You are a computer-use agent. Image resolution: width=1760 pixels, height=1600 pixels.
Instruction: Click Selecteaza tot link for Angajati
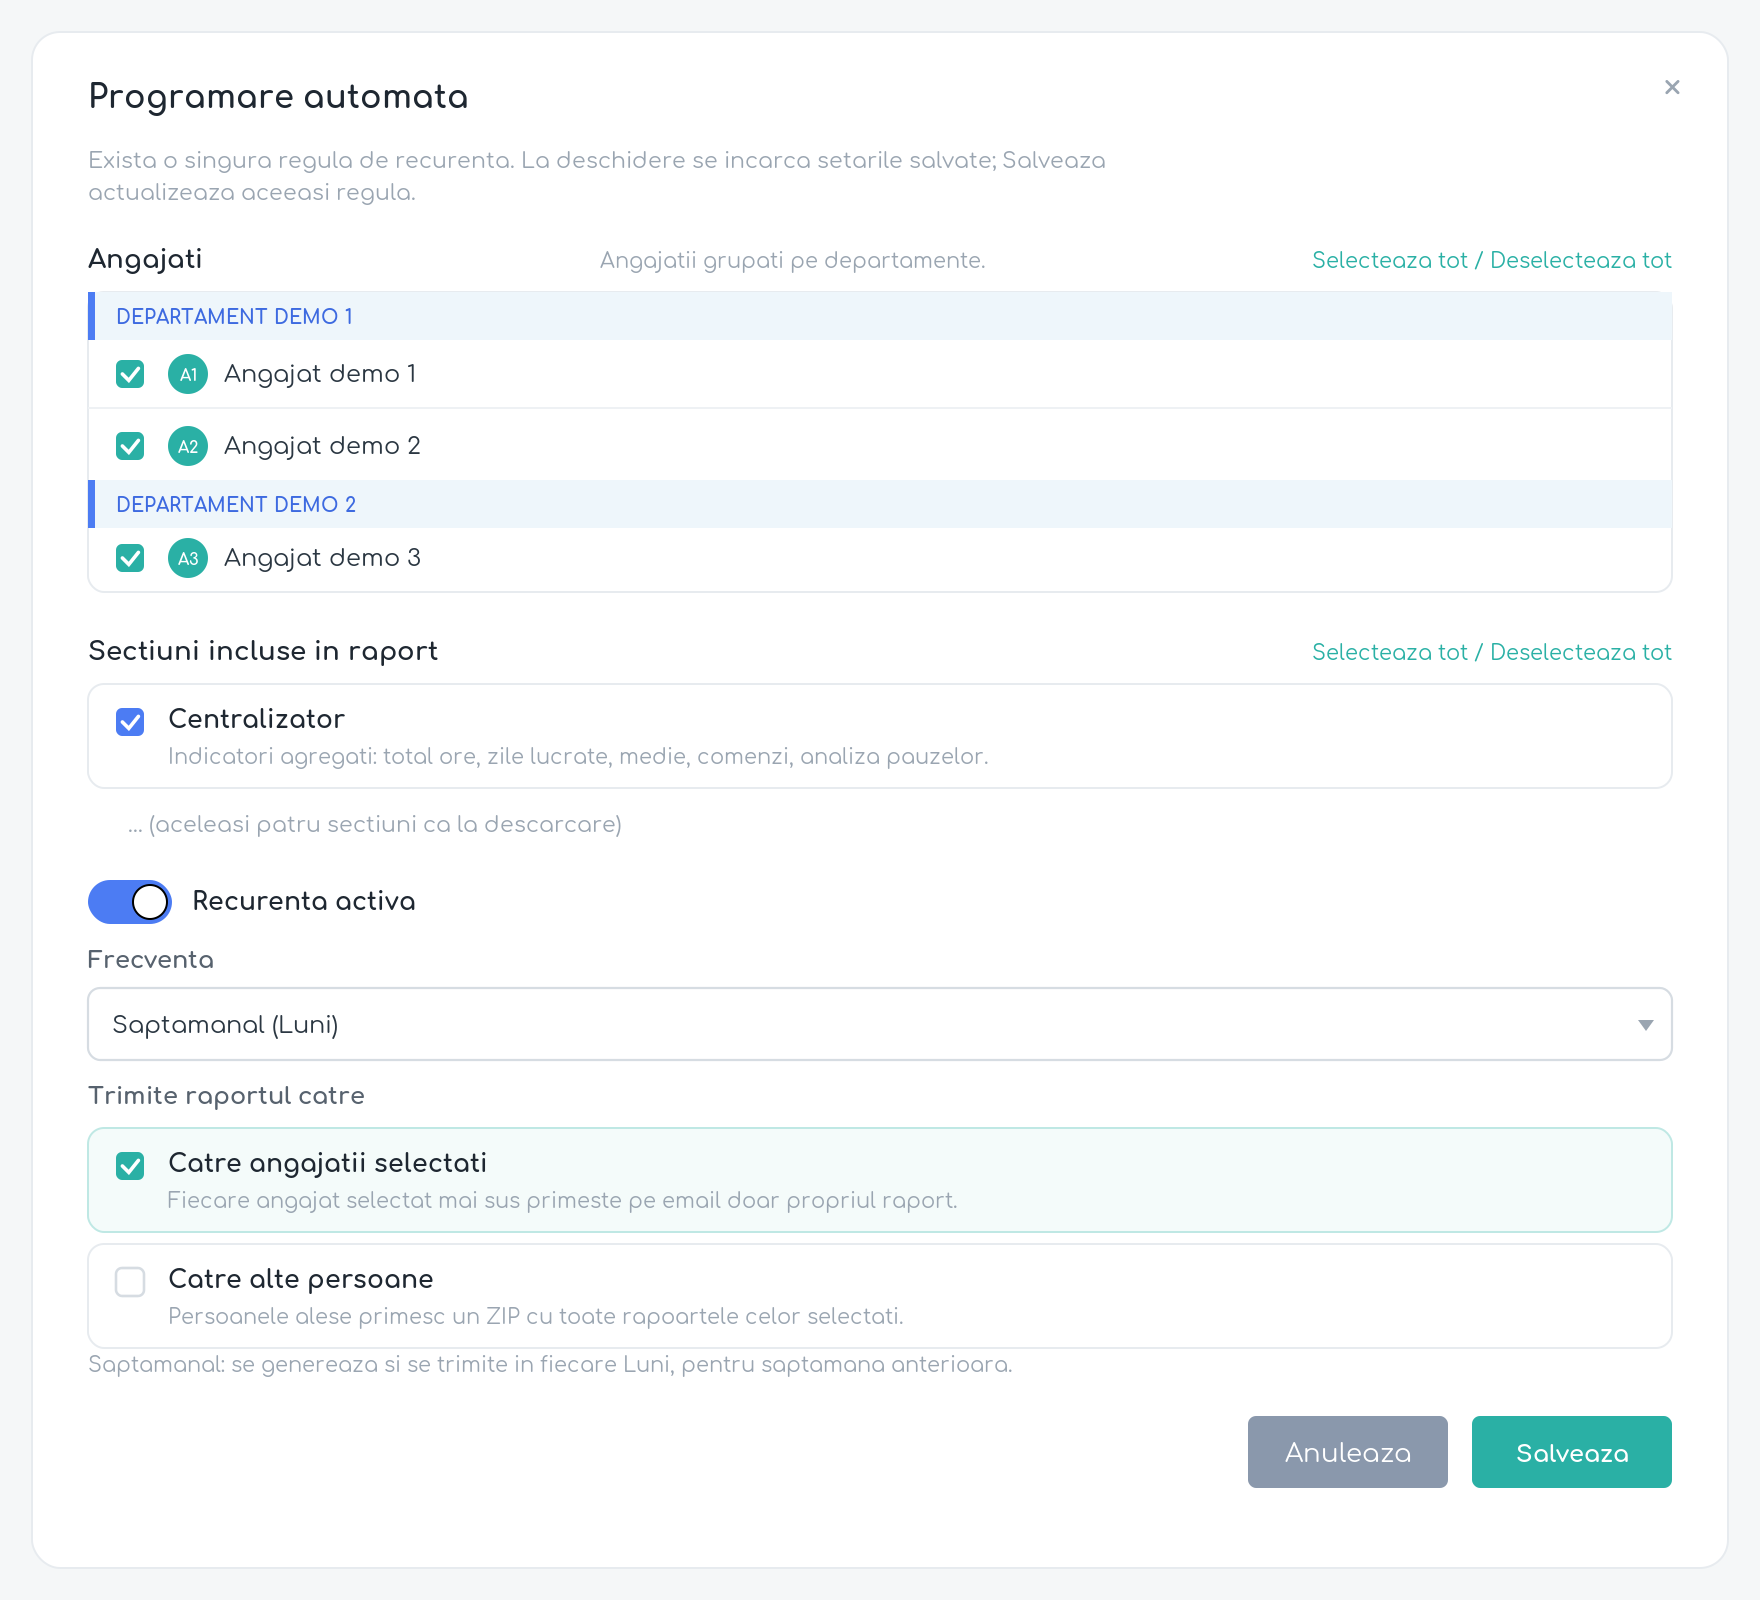1390,260
